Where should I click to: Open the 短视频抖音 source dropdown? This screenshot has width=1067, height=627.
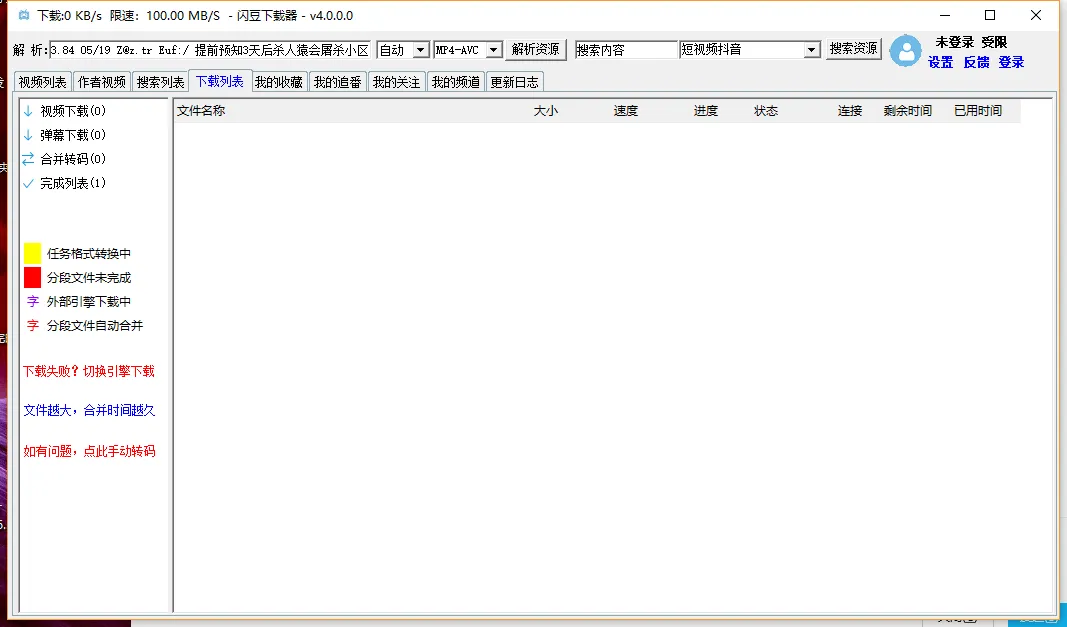813,48
